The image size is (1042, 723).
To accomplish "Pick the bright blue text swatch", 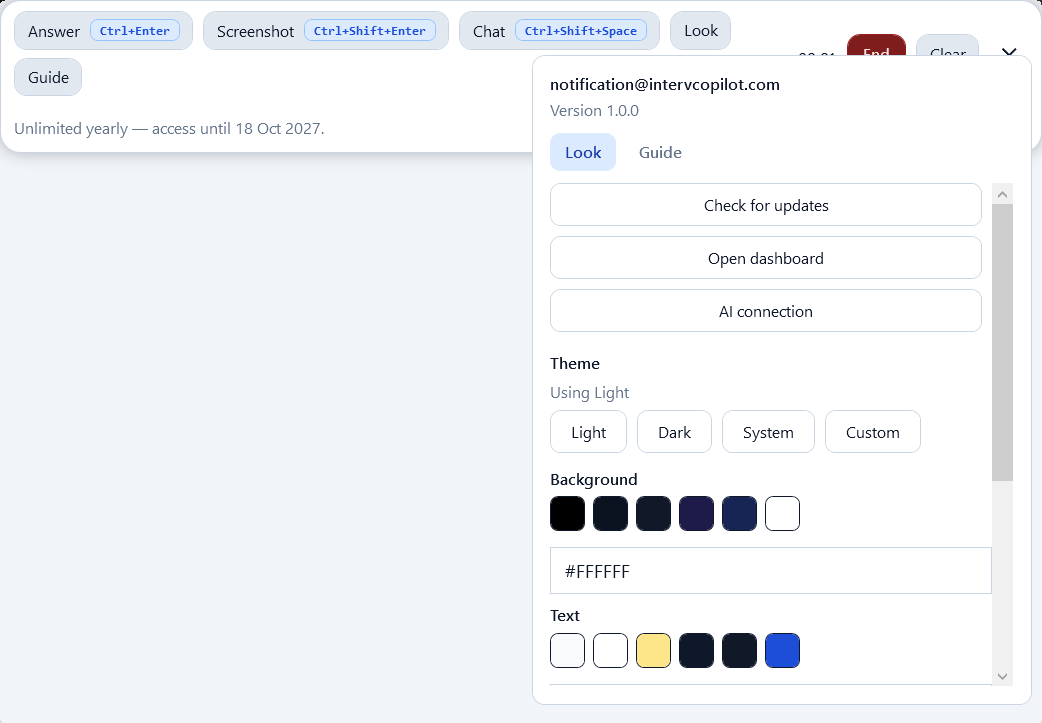I will pos(782,650).
